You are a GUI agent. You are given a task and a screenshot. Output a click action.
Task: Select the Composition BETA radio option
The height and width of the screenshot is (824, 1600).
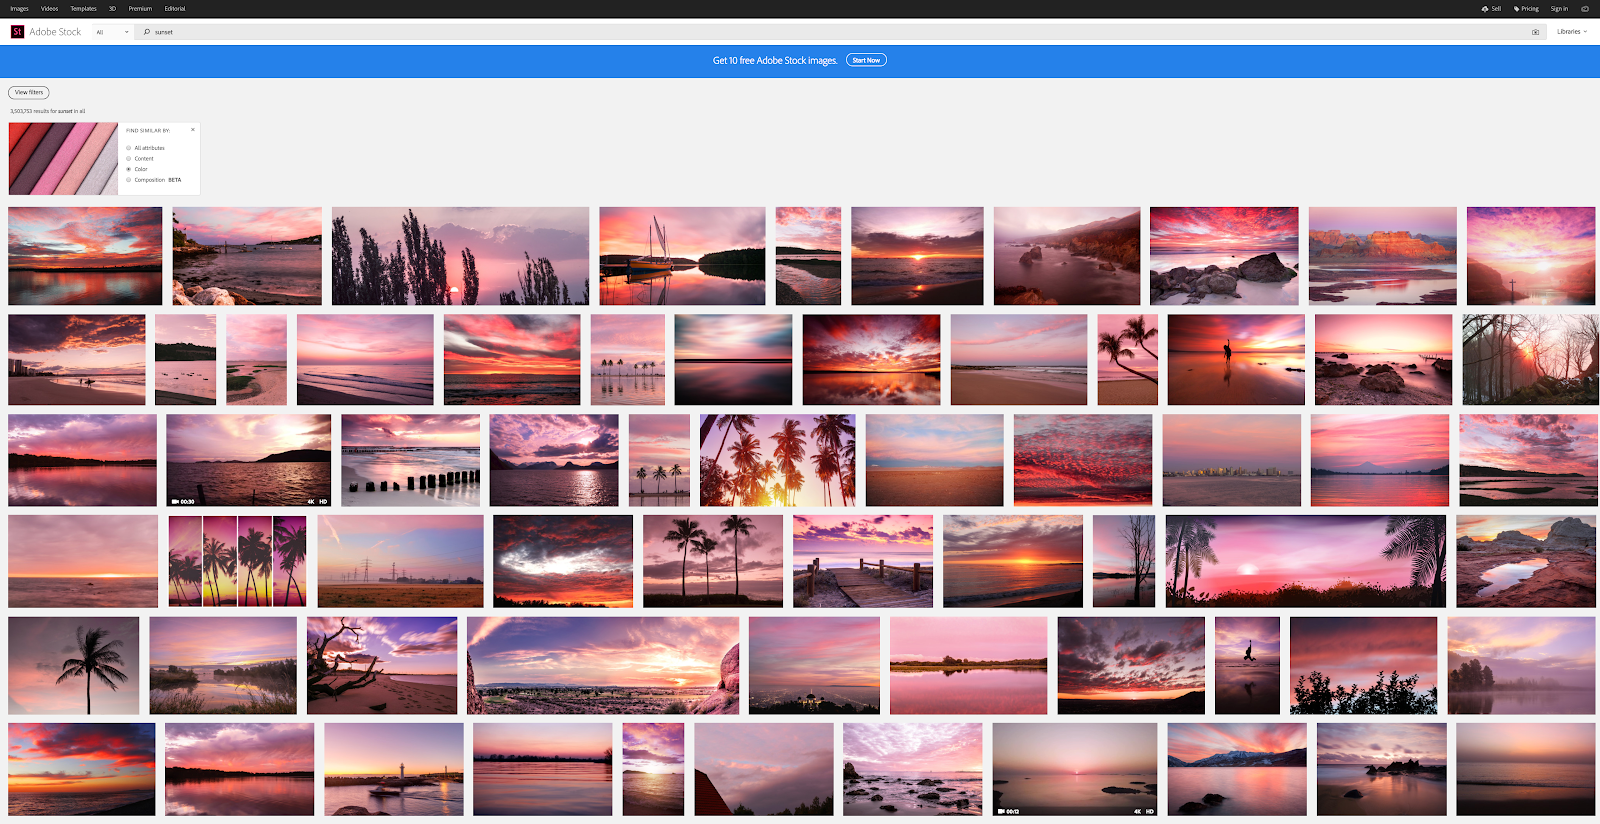[x=129, y=180]
